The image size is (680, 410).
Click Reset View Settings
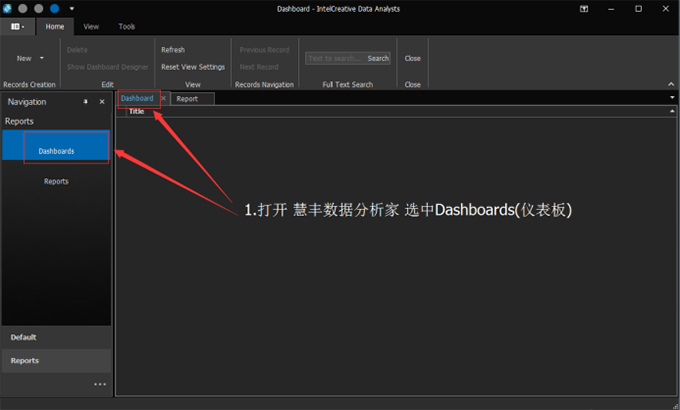pos(193,67)
